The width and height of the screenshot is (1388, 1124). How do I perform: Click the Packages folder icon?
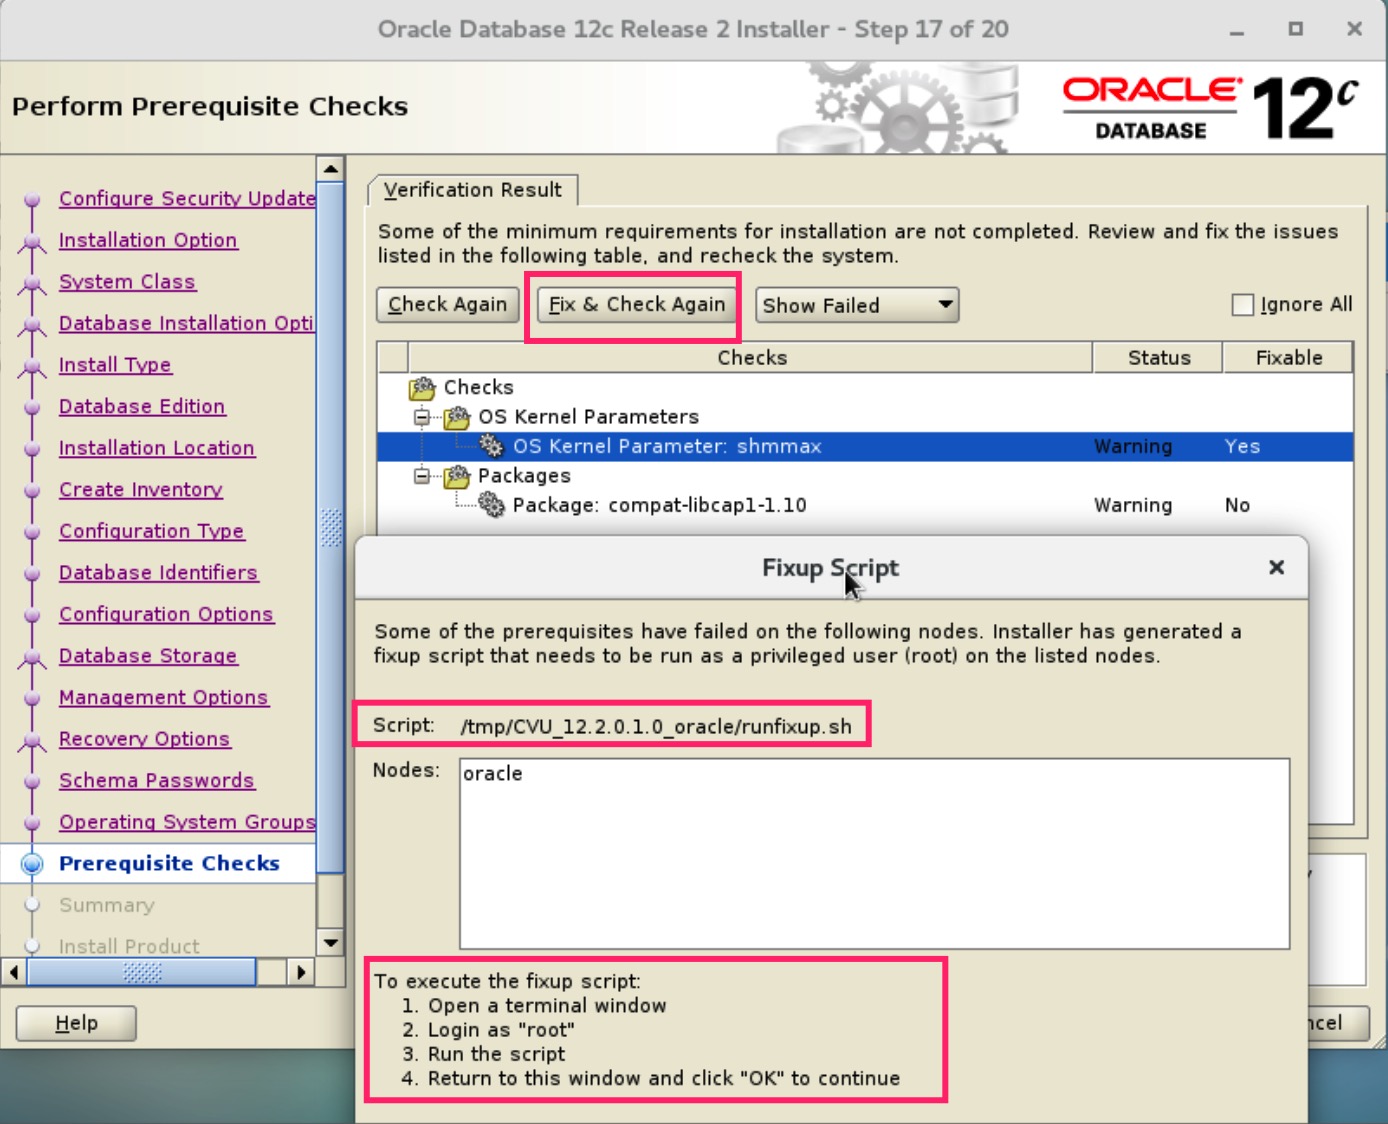point(457,476)
